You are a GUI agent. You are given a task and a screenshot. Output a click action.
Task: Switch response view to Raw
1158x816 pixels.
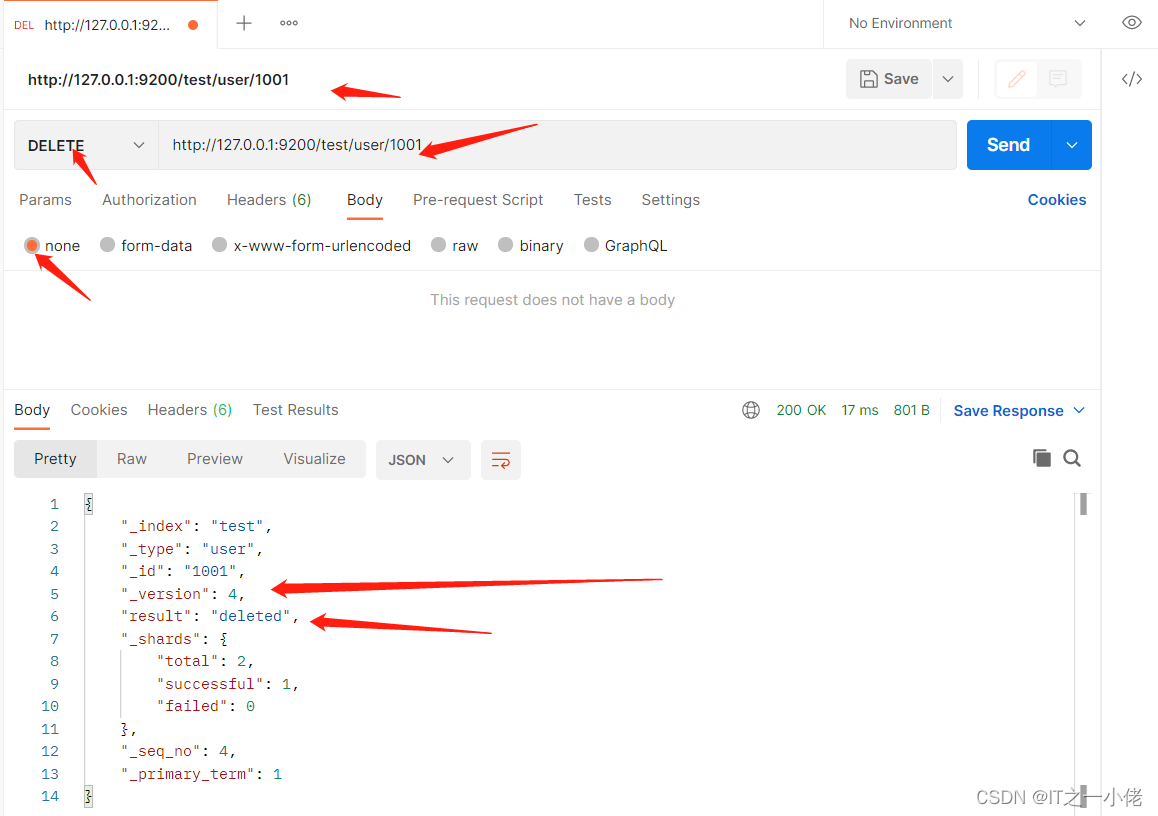pos(131,459)
